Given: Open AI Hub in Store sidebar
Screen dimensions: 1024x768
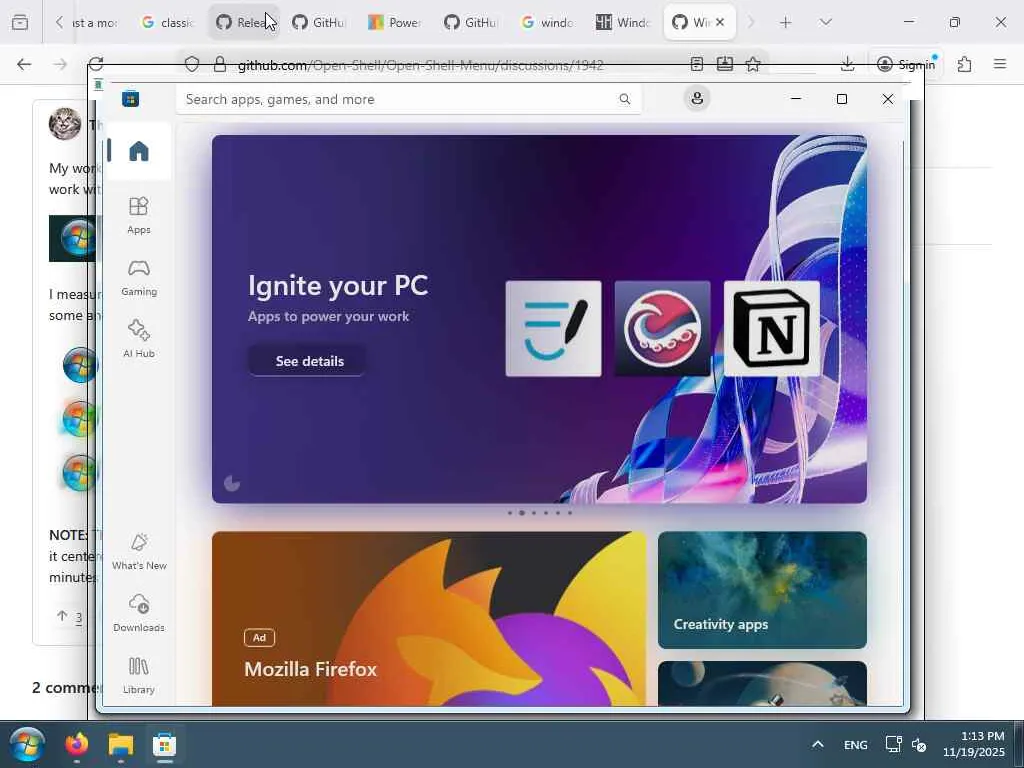Looking at the screenshot, I should (x=138, y=339).
